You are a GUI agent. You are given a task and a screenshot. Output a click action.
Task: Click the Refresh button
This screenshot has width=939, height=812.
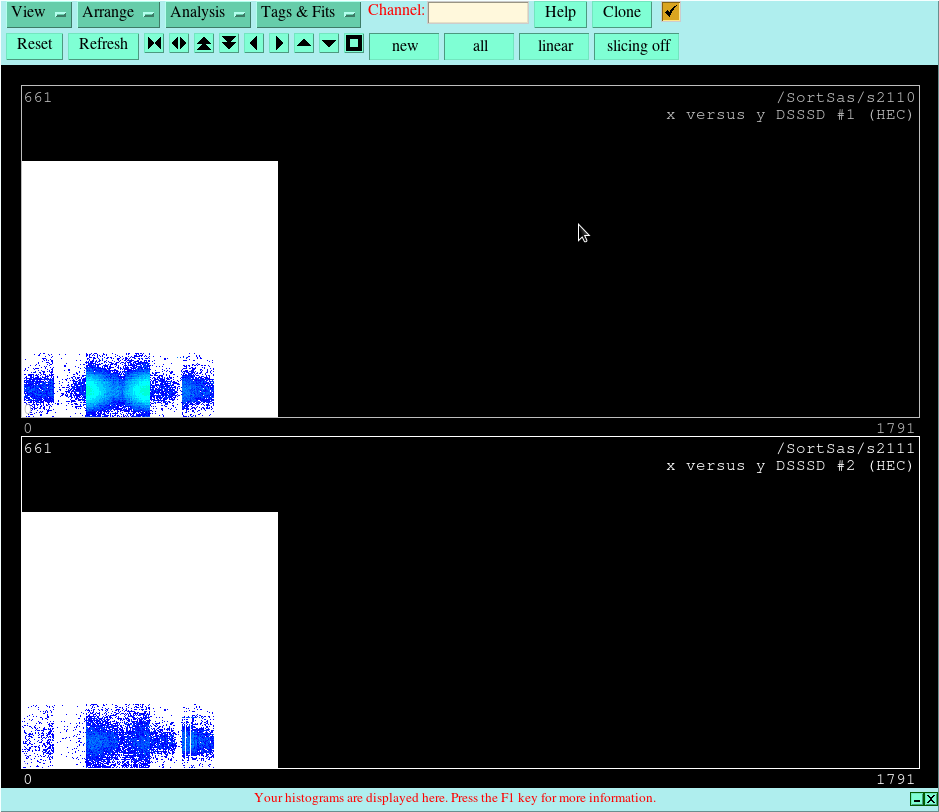click(103, 46)
